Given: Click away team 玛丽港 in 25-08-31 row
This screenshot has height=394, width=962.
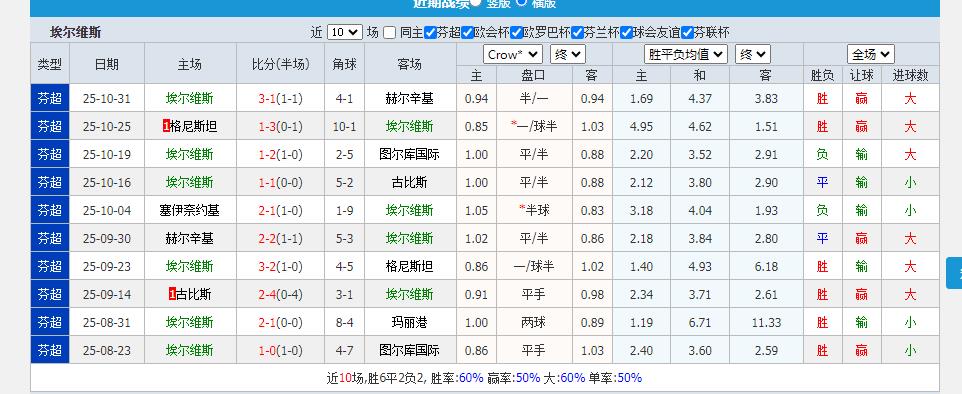Looking at the screenshot, I should [x=409, y=322].
